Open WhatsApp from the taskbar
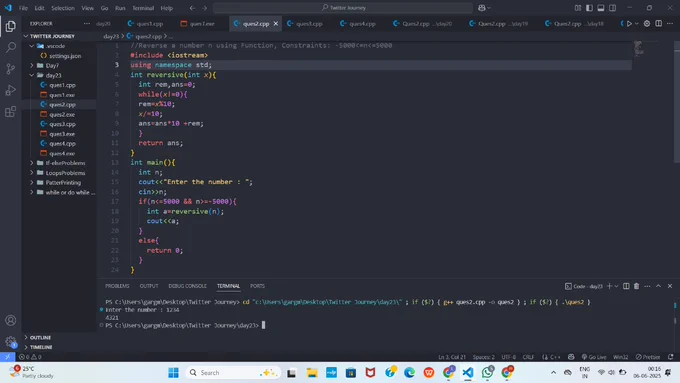 487,372
